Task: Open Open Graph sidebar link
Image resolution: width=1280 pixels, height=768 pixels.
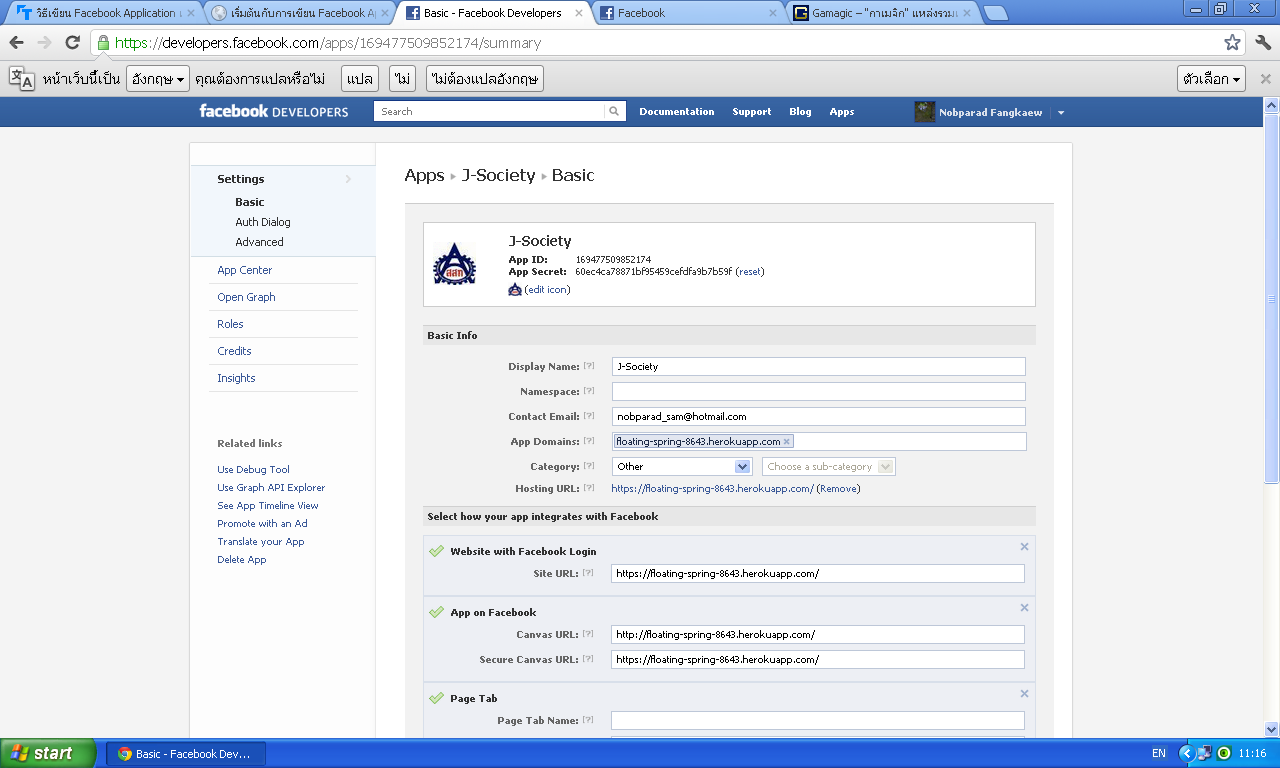Action: pos(246,297)
